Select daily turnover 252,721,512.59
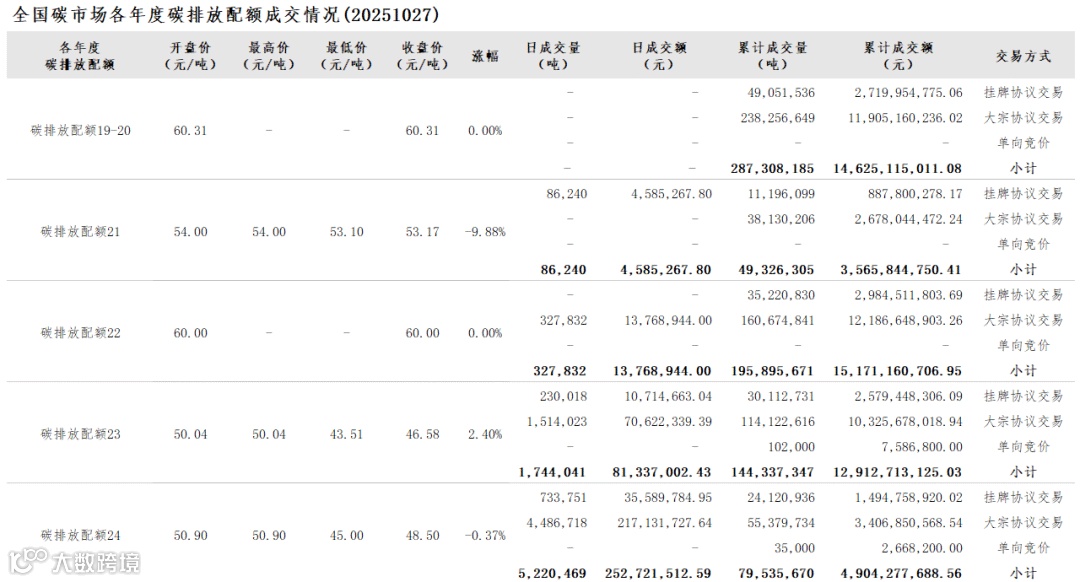The width and height of the screenshot is (1080, 582). point(658,573)
